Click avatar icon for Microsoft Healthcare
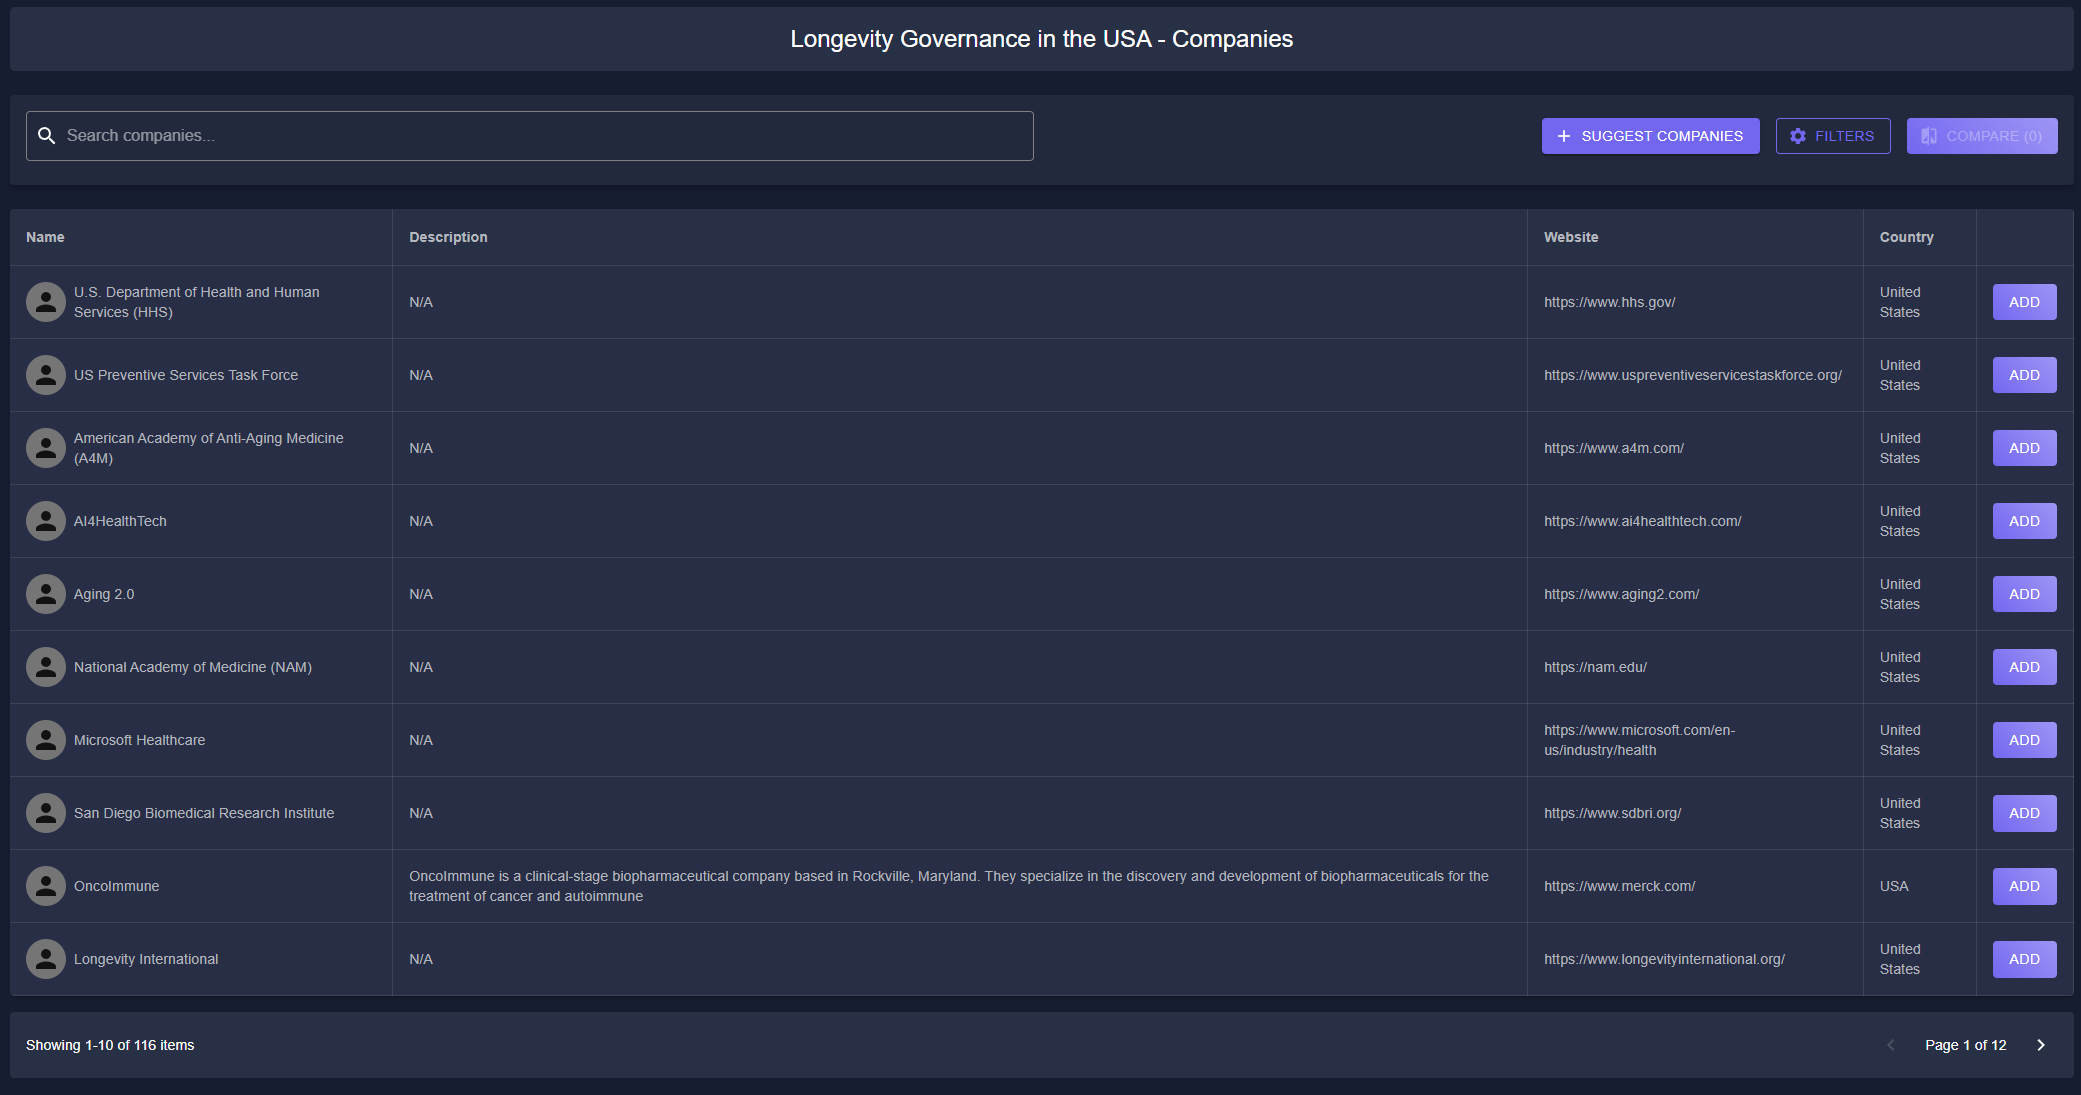 (46, 740)
